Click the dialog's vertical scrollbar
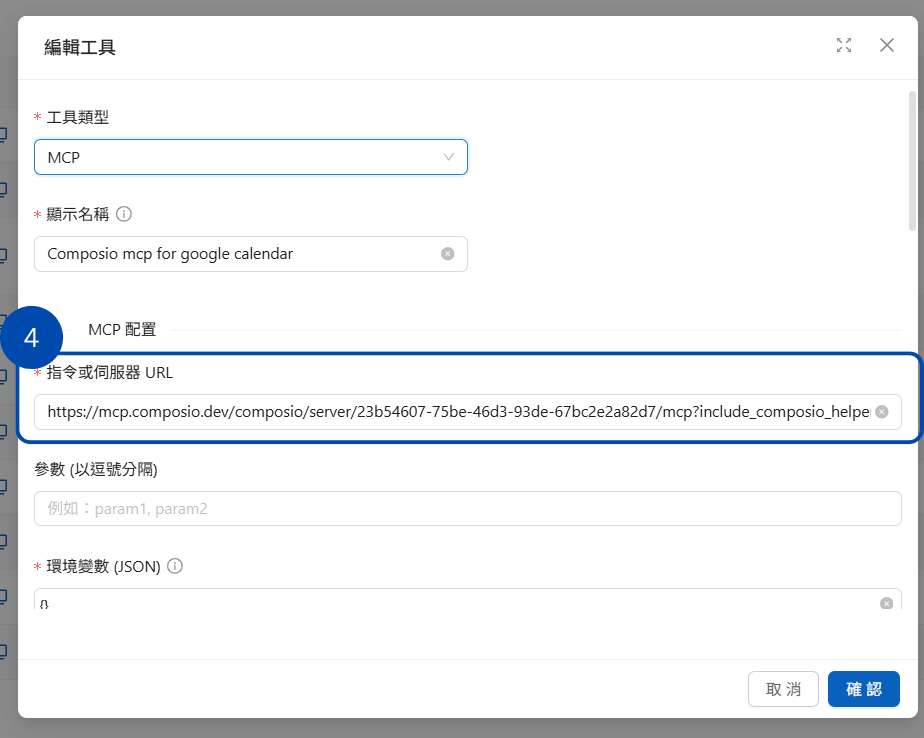924x738 pixels. pyautogui.click(x=911, y=160)
